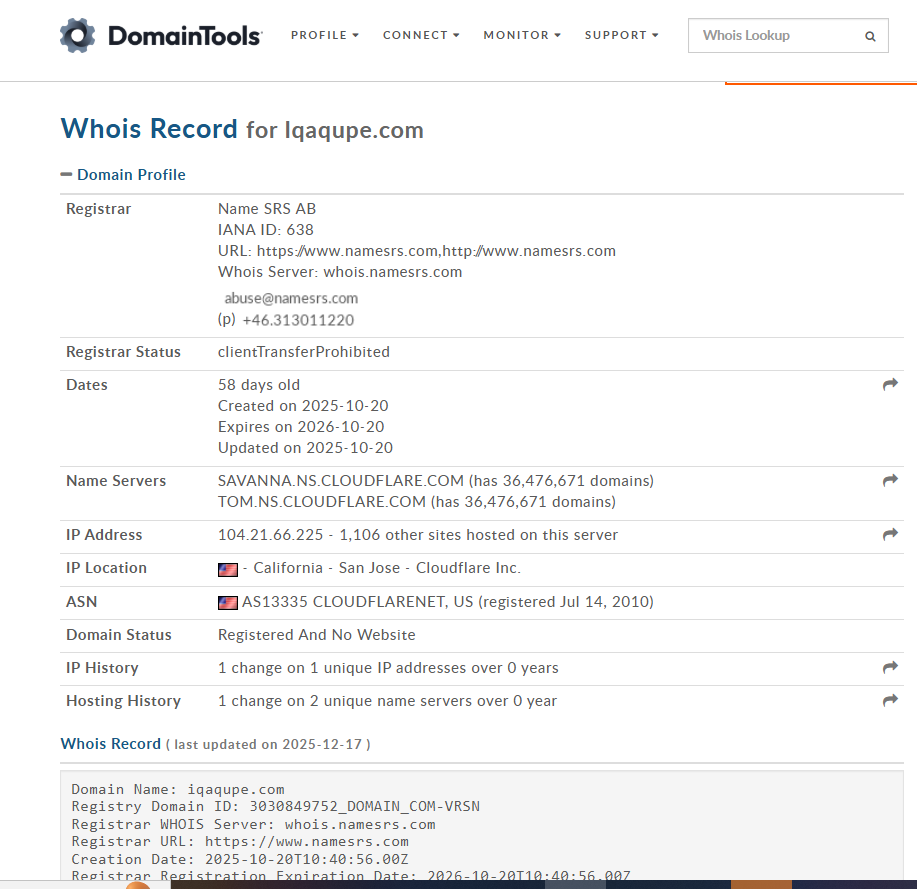
Task: Select the 'Creation Date' raw line
Action: 240,859
